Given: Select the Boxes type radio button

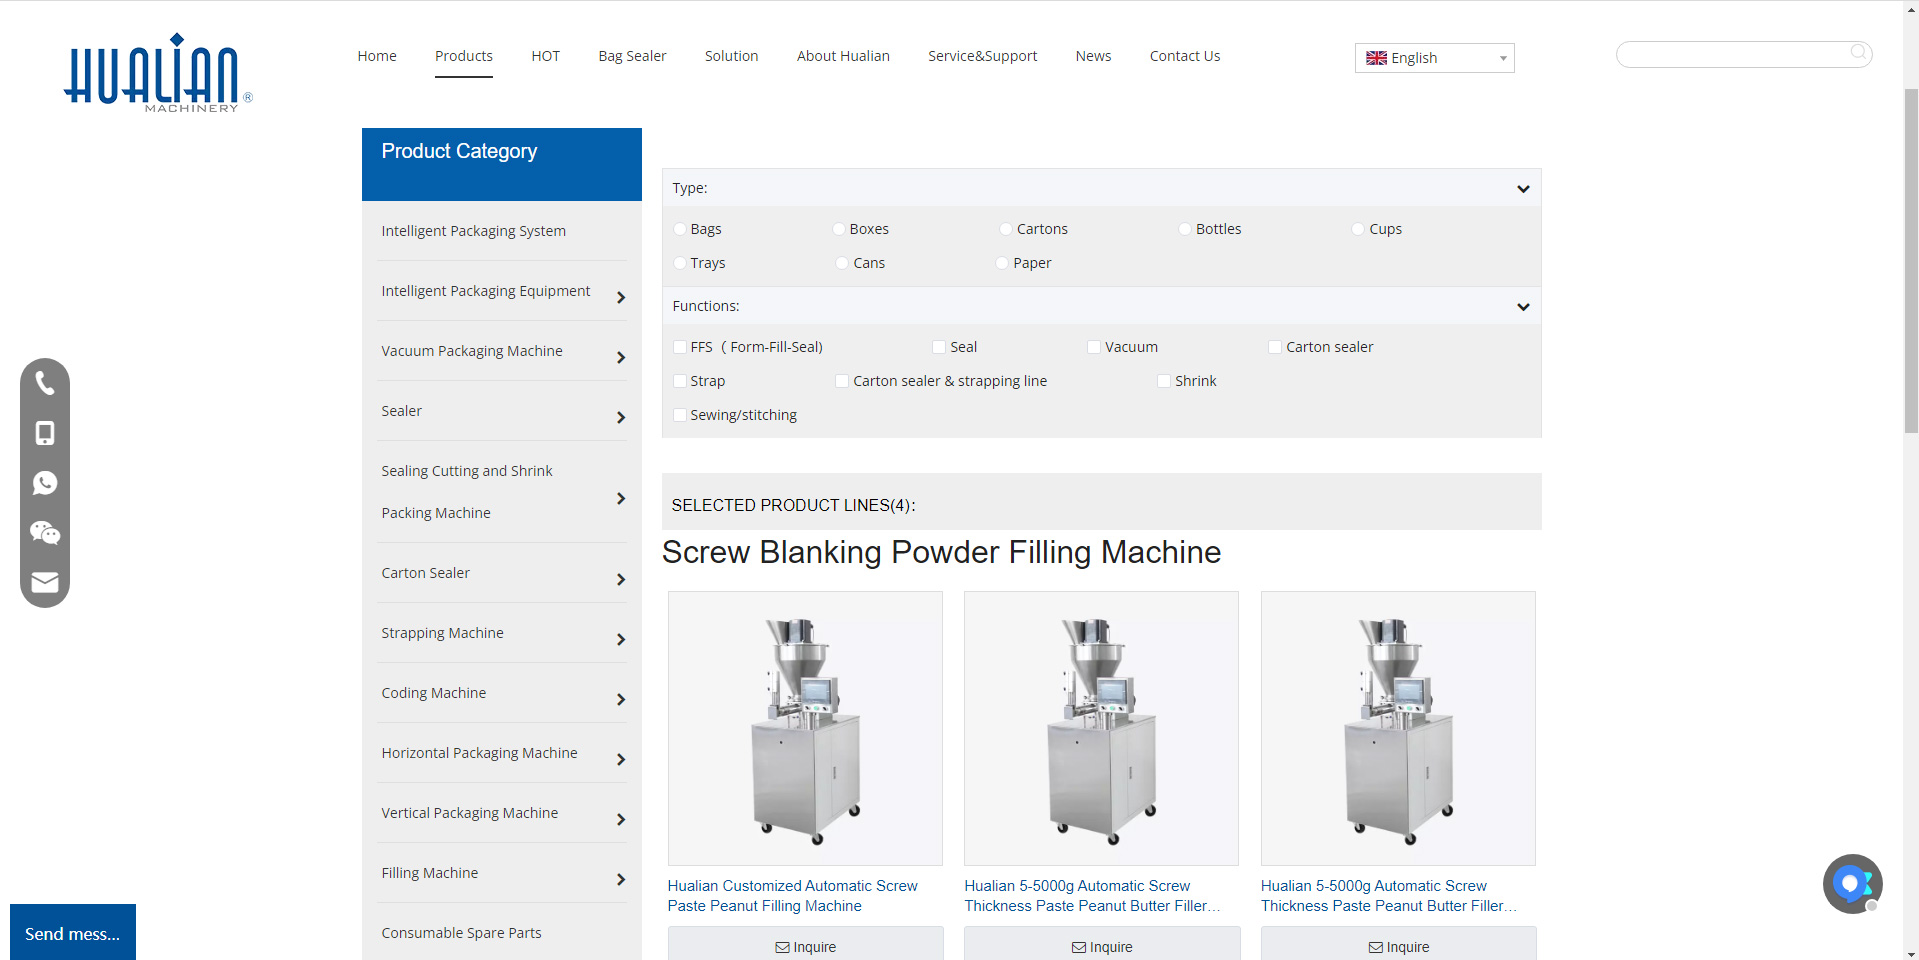Looking at the screenshot, I should 839,229.
